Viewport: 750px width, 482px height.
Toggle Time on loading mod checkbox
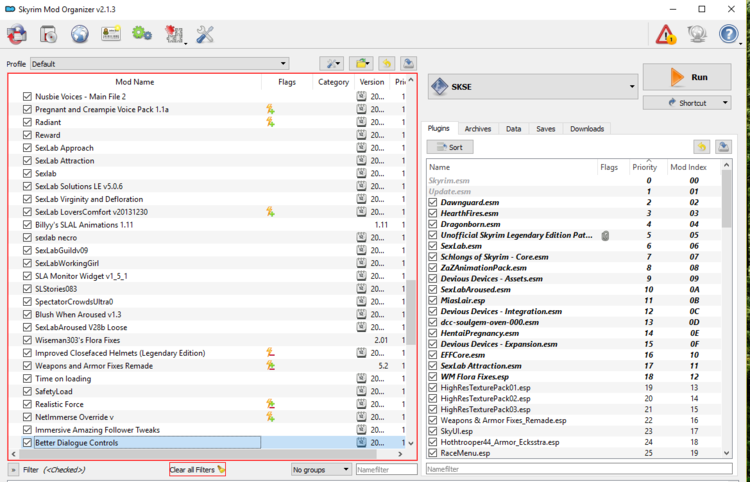coord(27,379)
